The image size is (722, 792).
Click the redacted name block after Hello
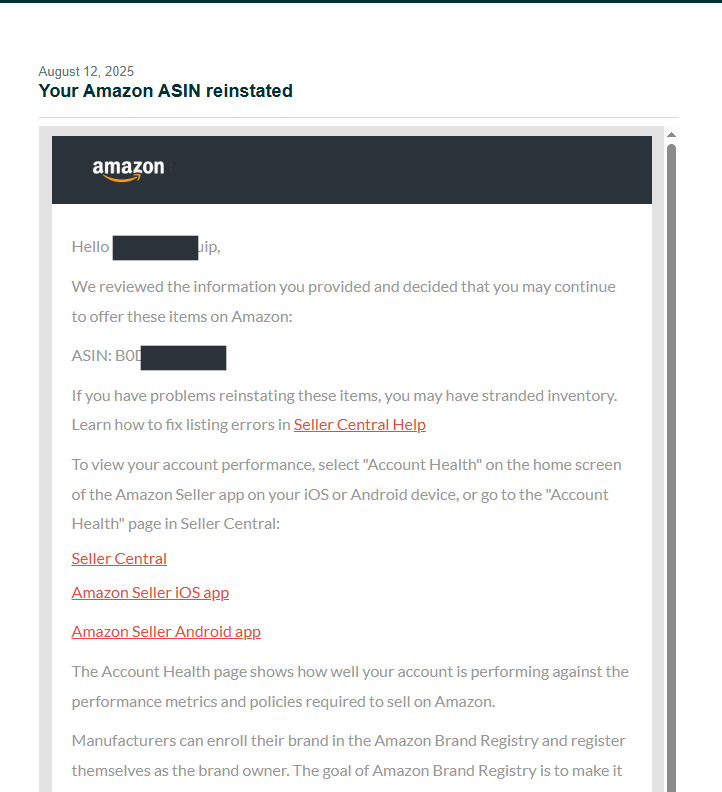[155, 248]
